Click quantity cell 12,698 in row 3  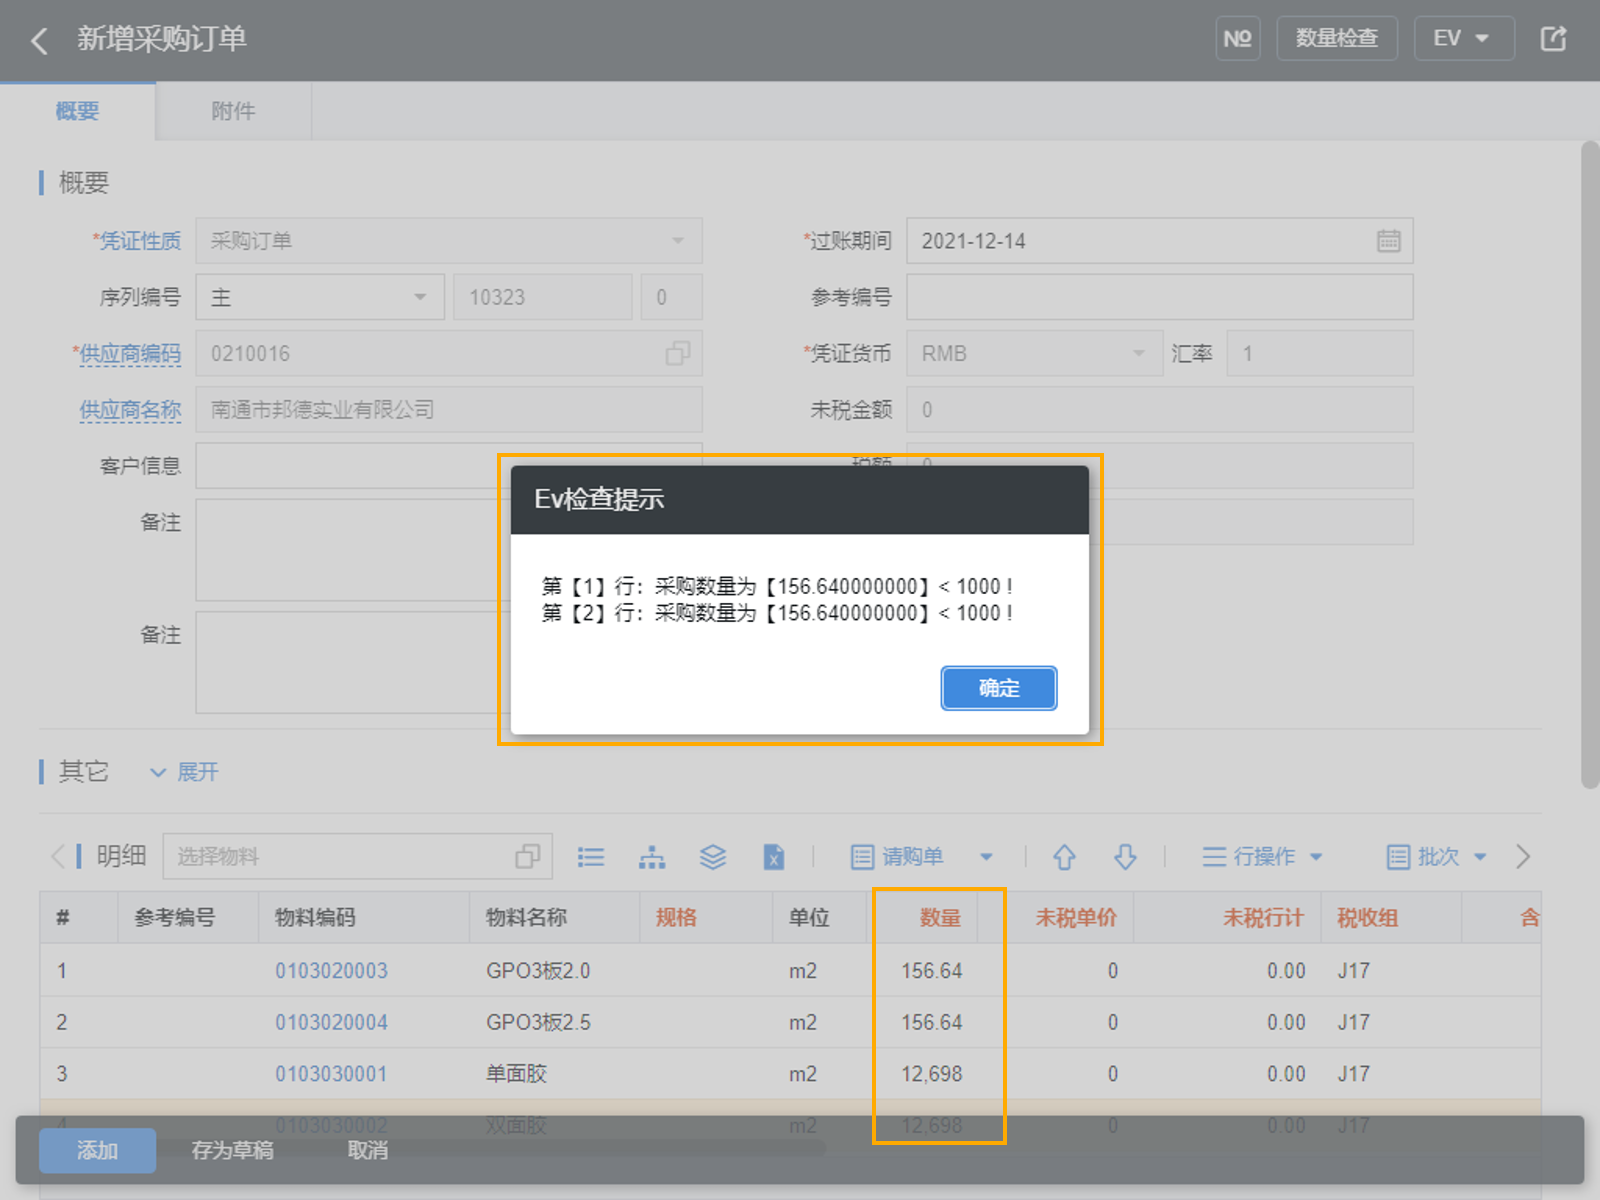point(931,1074)
